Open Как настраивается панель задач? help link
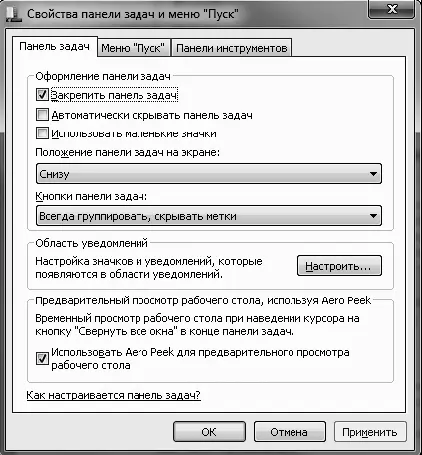 point(114,395)
